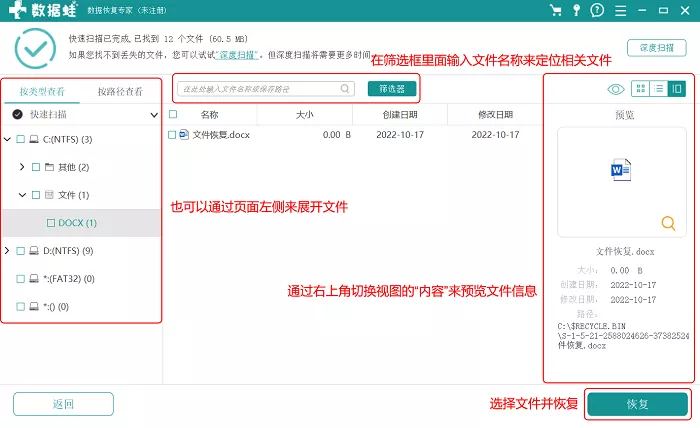Click the document icon next to 文件 (1)
This screenshot has height=428, width=700.
click(x=50, y=195)
